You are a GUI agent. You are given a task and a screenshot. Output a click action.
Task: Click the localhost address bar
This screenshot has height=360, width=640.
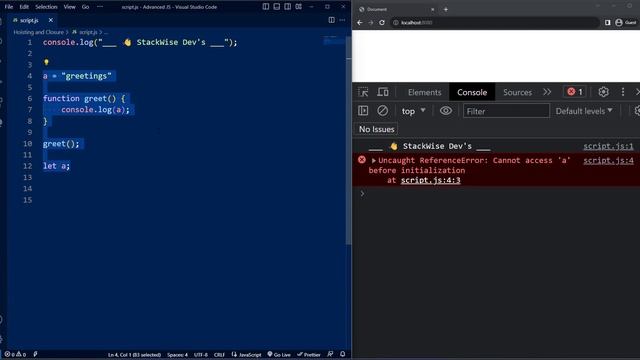(494, 22)
